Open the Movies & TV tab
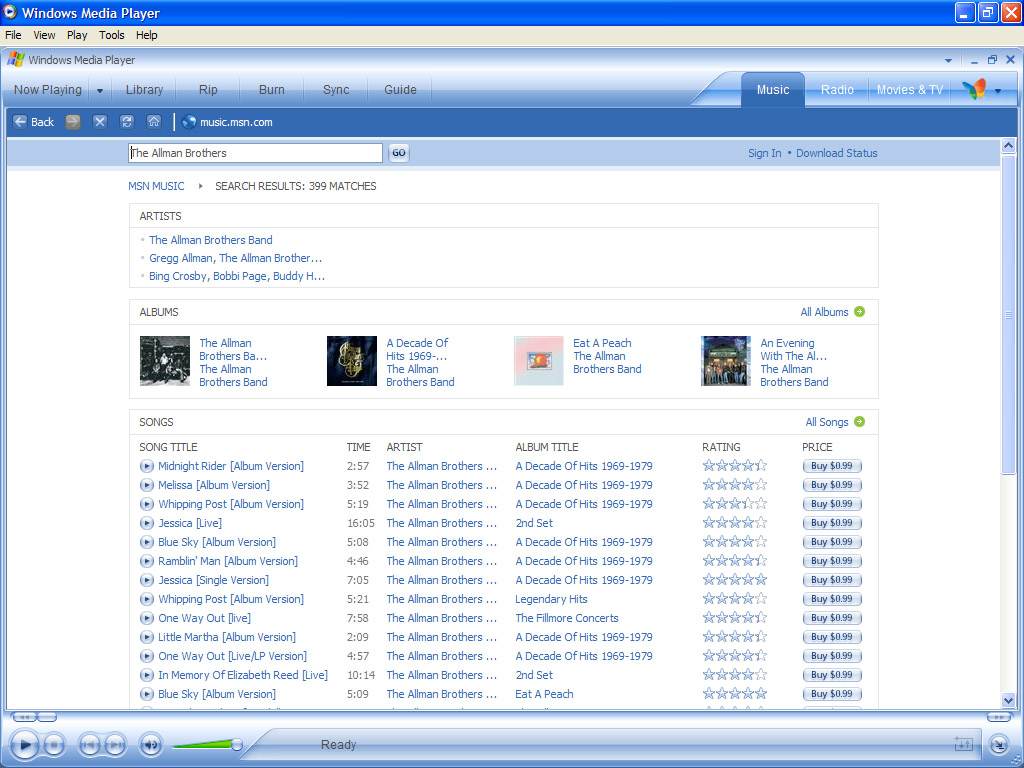The height and width of the screenshot is (768, 1024). [910, 90]
